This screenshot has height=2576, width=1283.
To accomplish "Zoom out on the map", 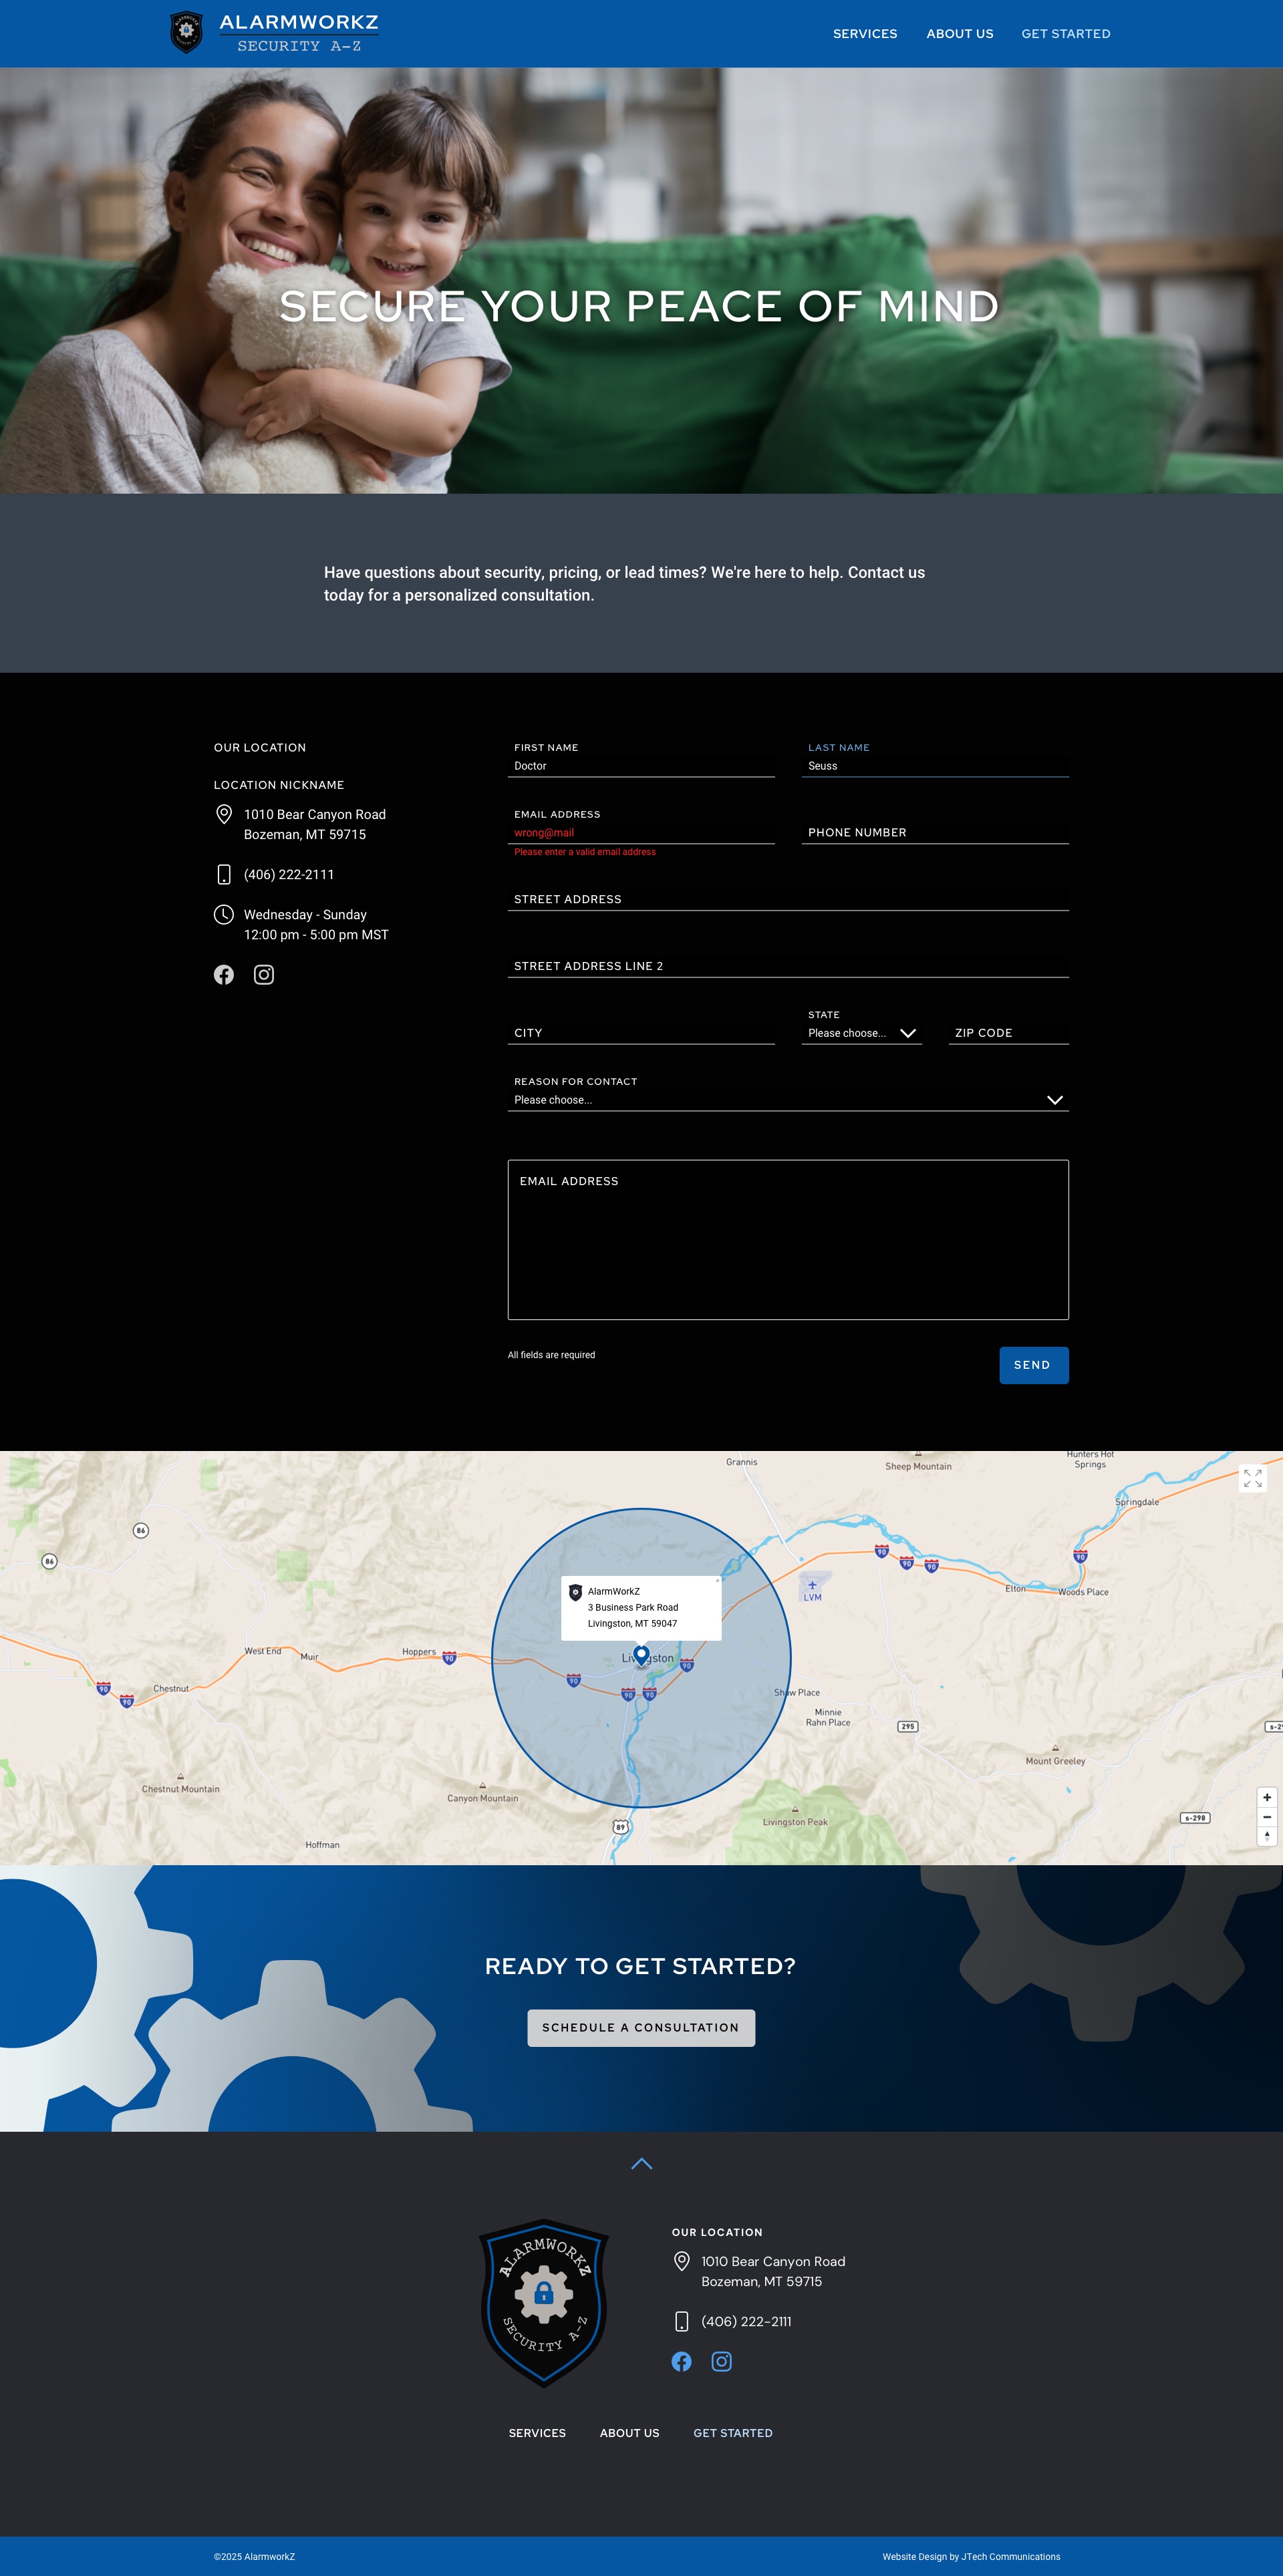I will coord(1267,1817).
